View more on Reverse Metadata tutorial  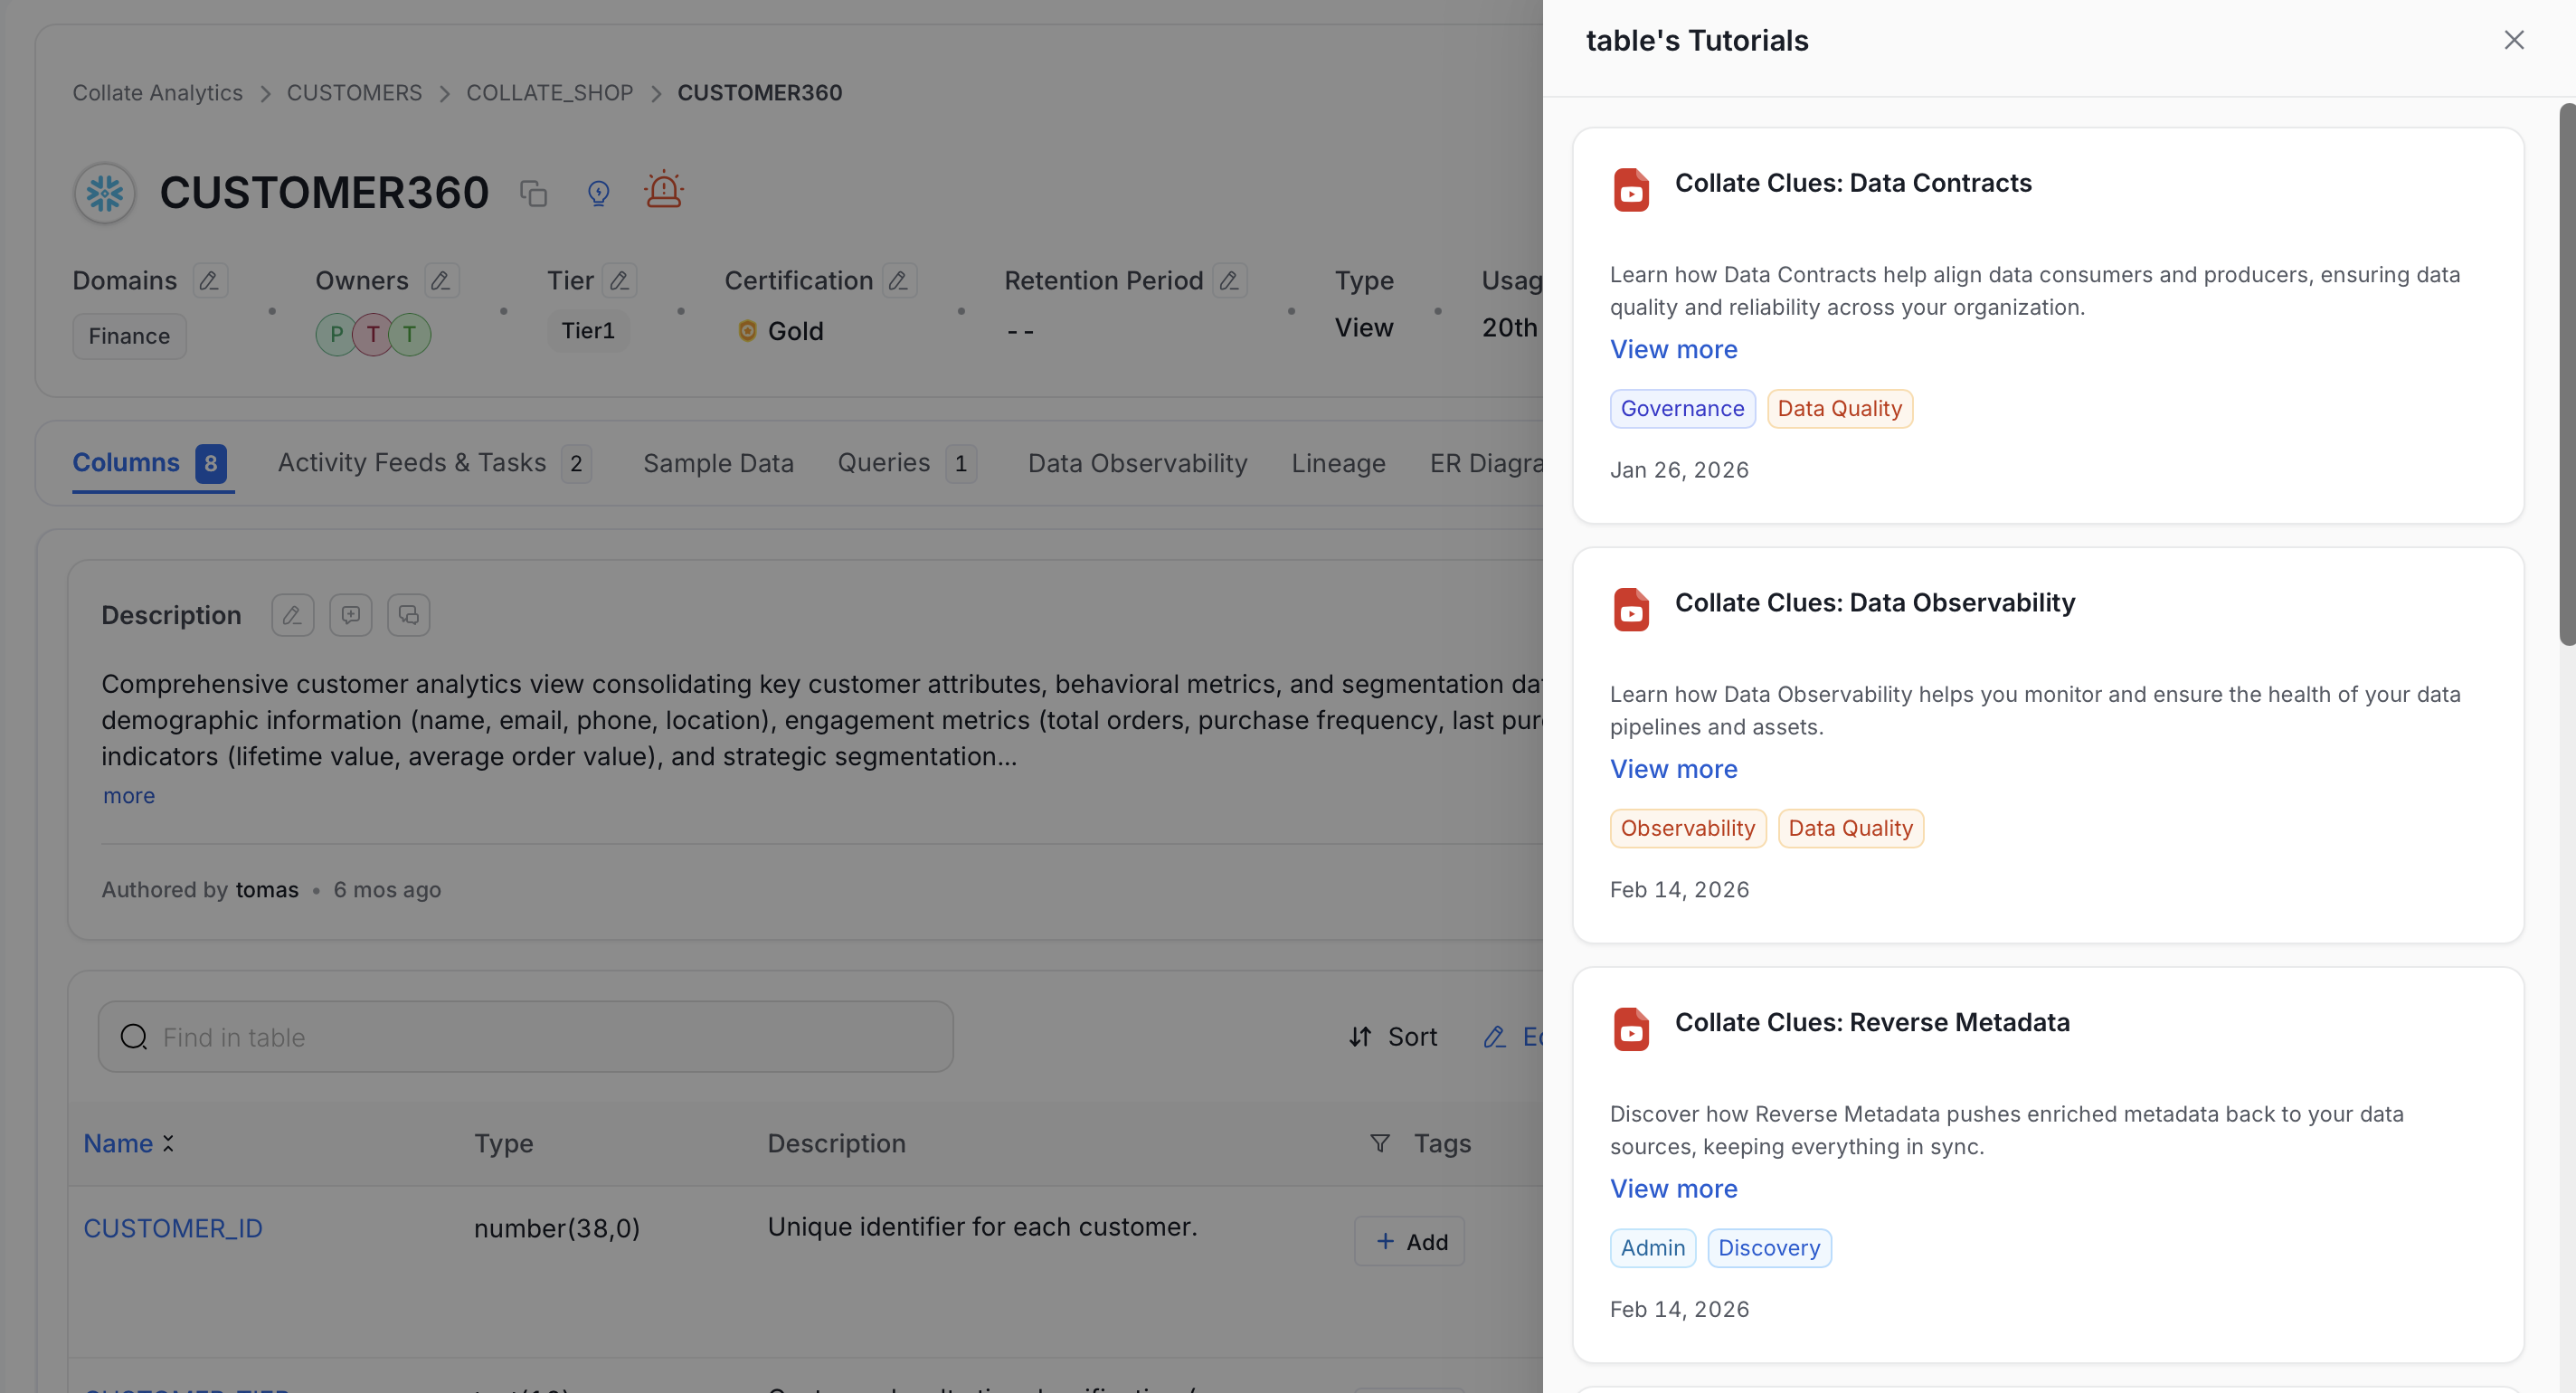coord(1673,1189)
